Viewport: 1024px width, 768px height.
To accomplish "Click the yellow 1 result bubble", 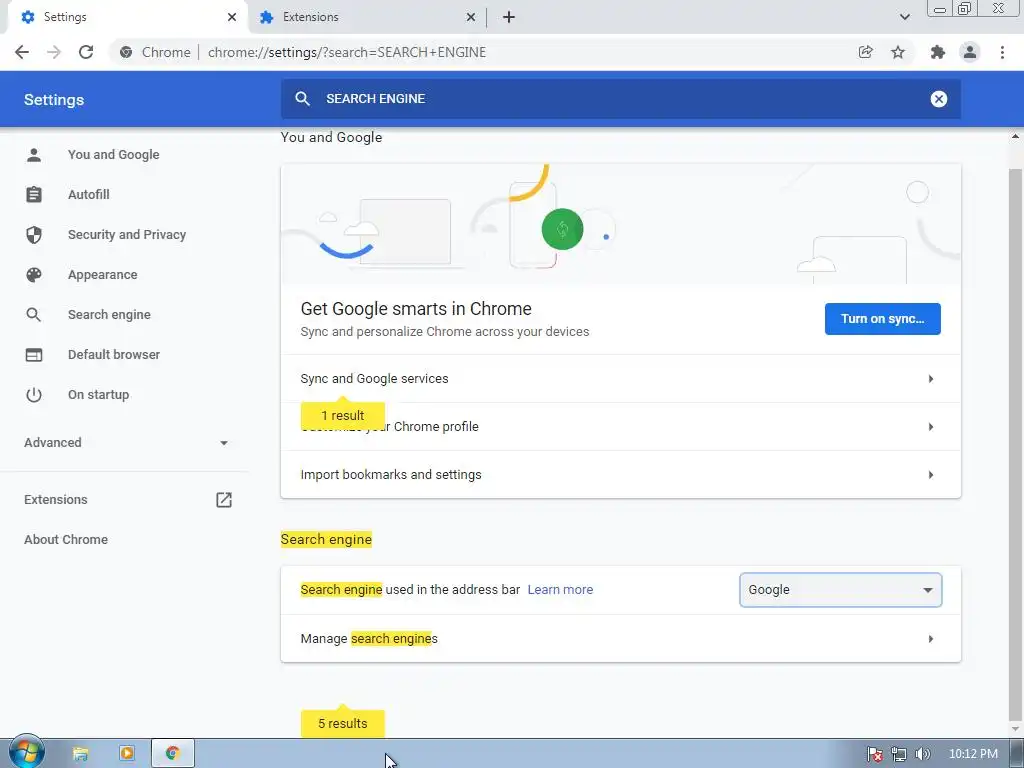I will click(x=343, y=415).
